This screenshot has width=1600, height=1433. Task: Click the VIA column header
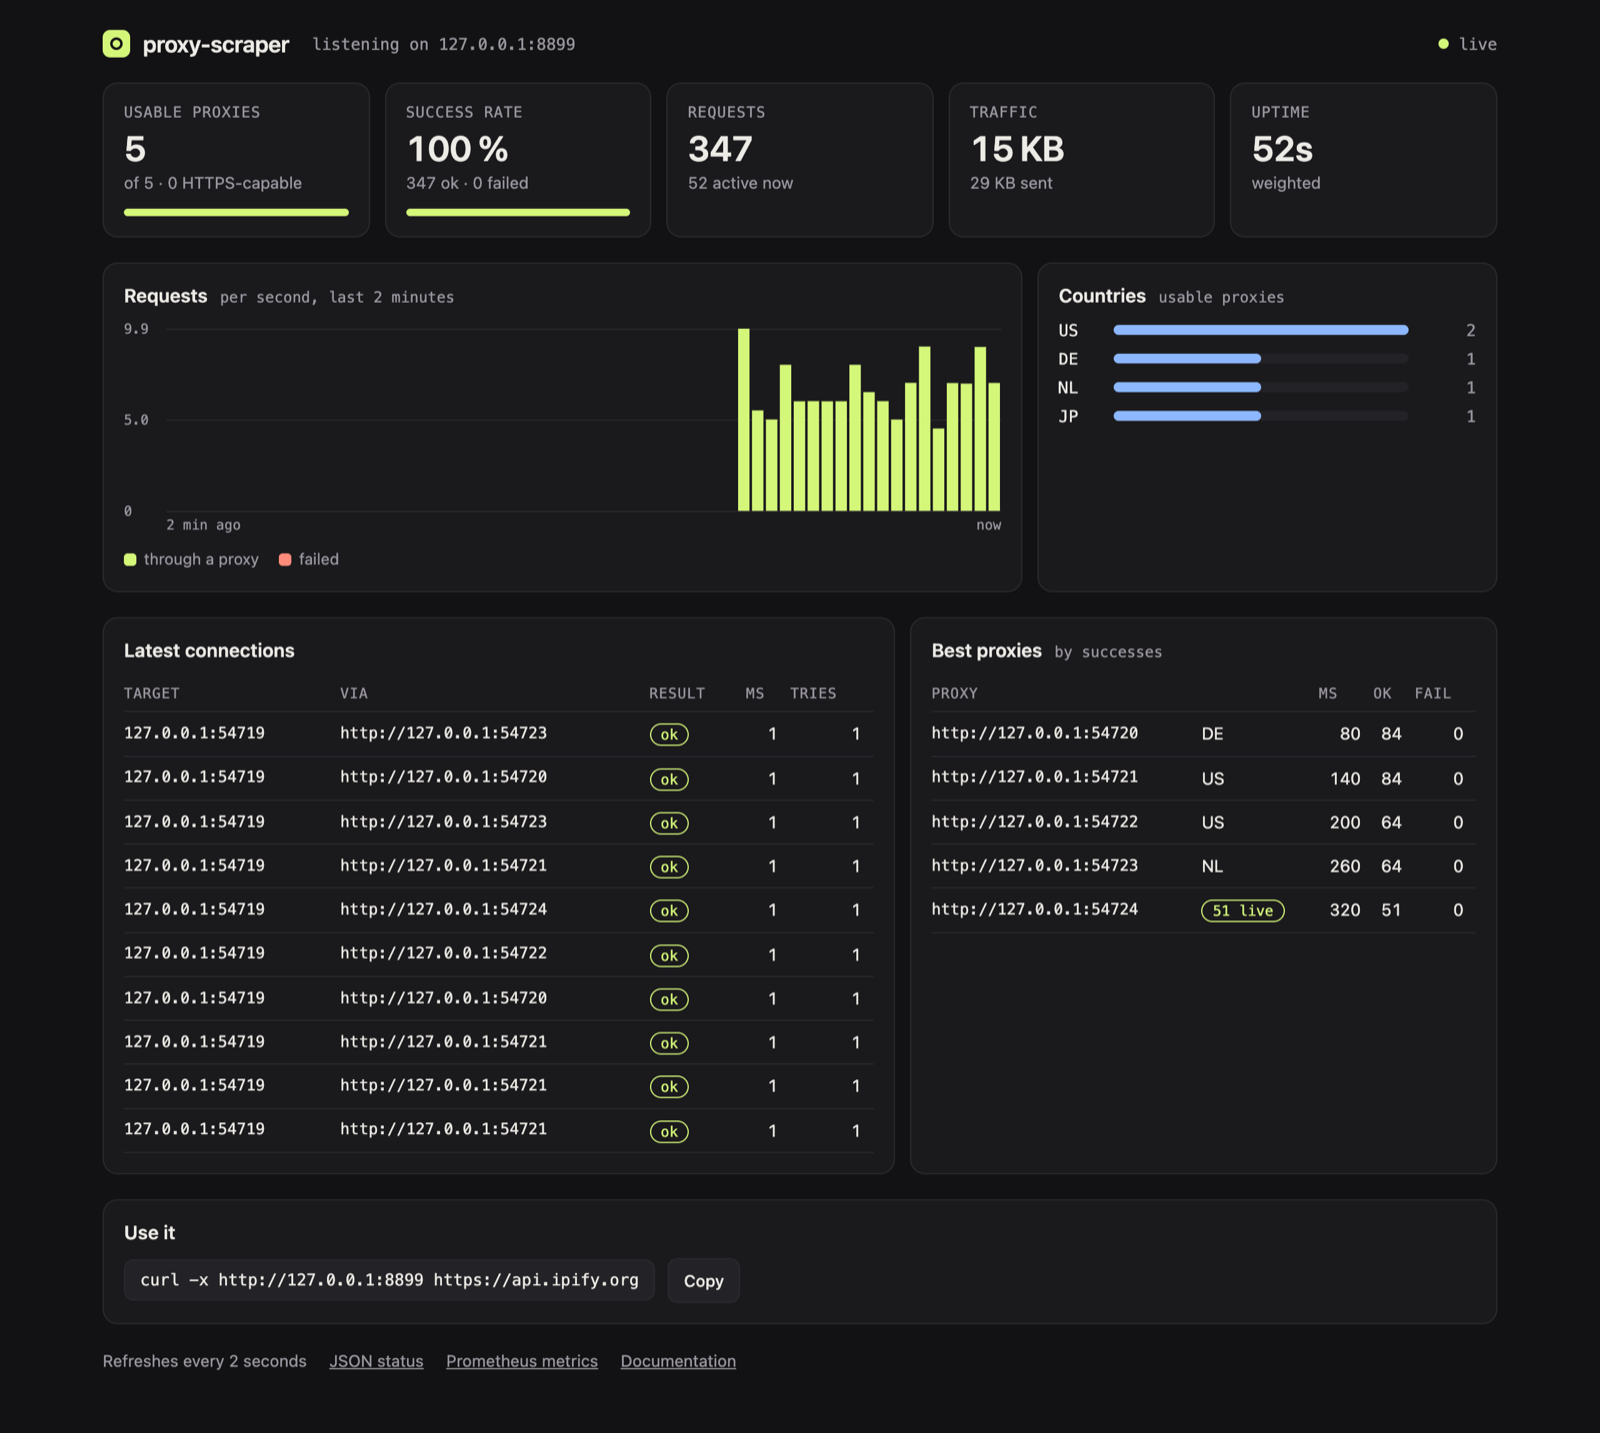coord(354,693)
